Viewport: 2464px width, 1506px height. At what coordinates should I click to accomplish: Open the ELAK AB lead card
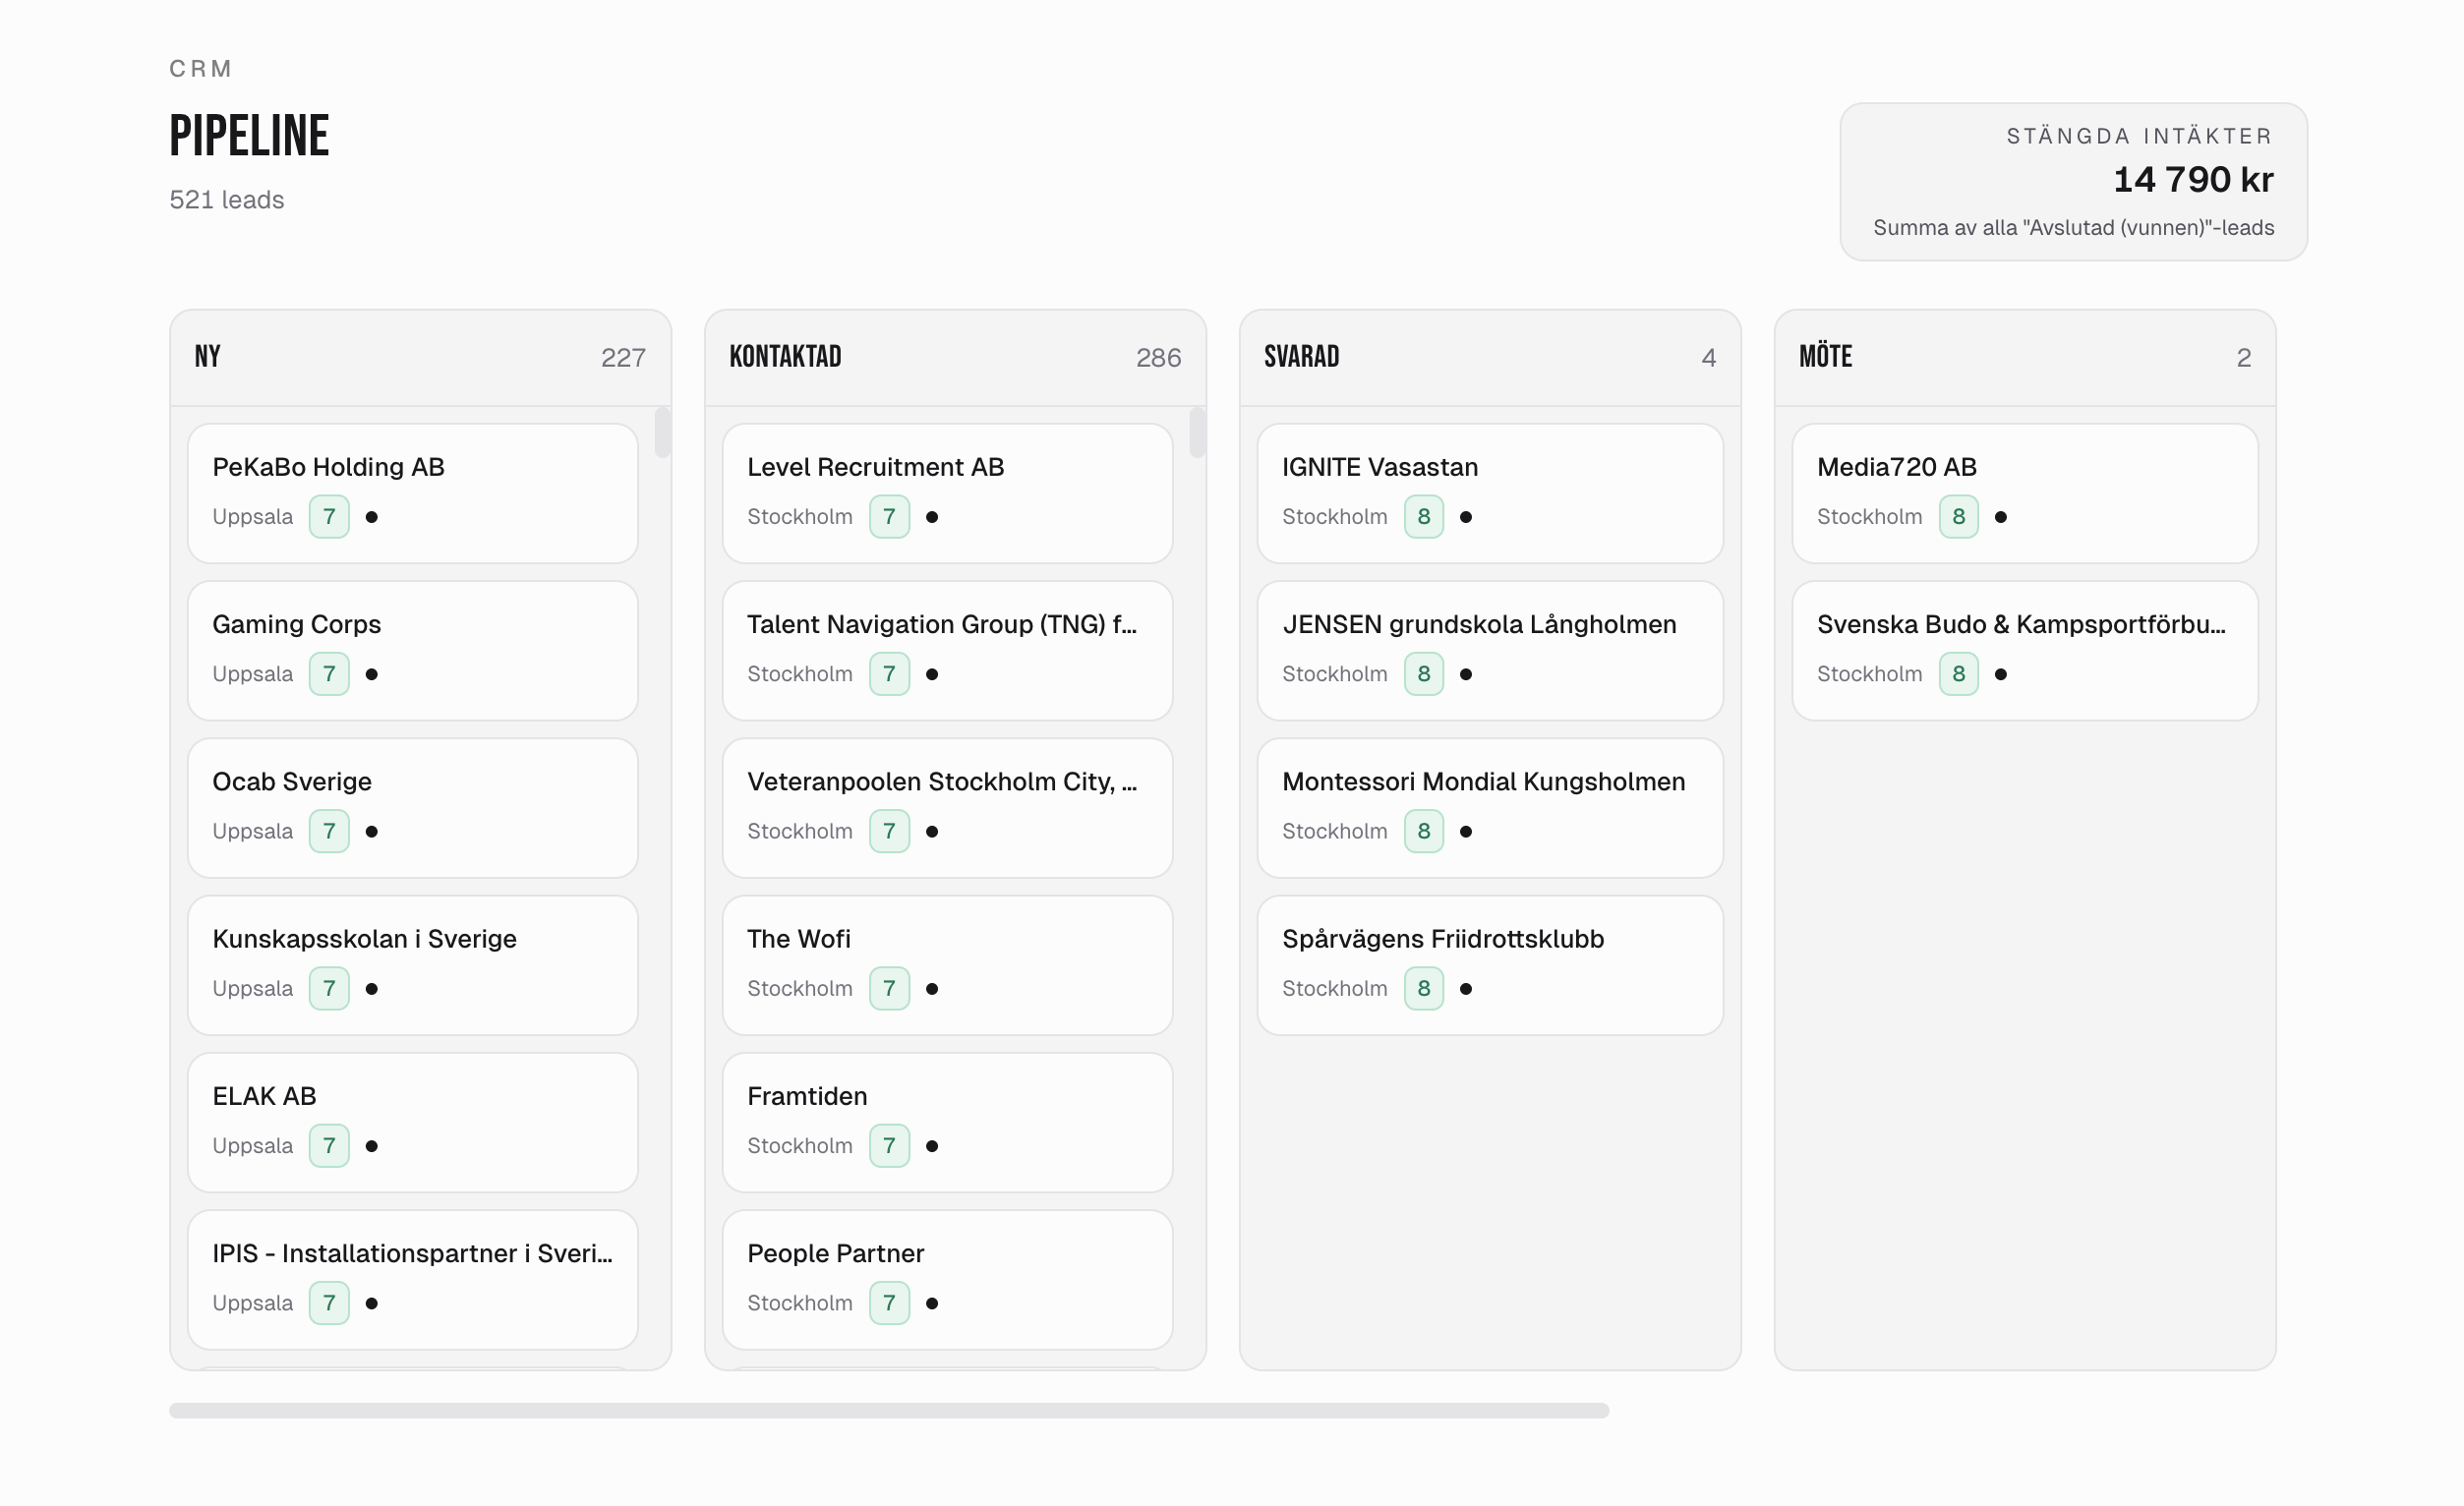[411, 1120]
